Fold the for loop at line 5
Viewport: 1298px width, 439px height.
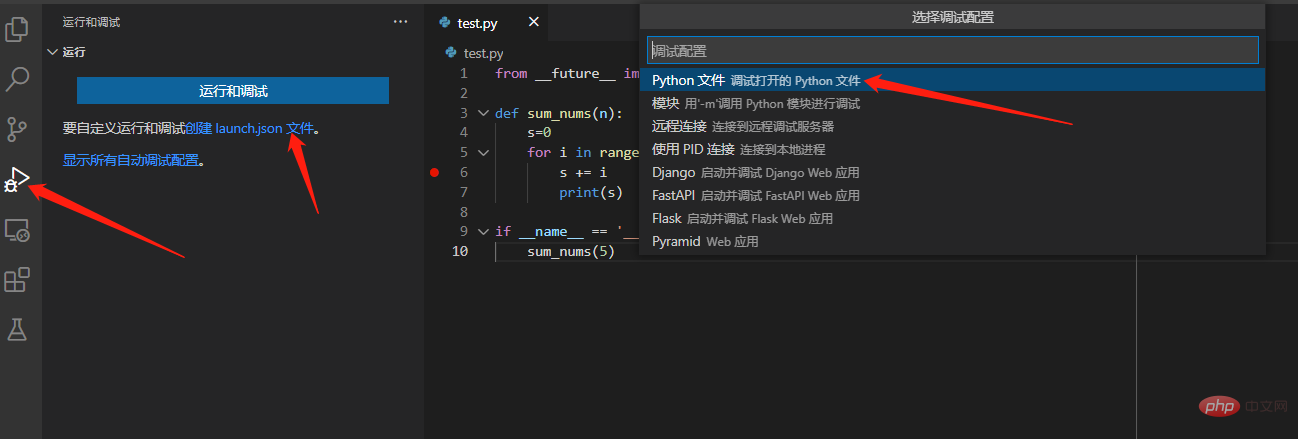[x=484, y=153]
